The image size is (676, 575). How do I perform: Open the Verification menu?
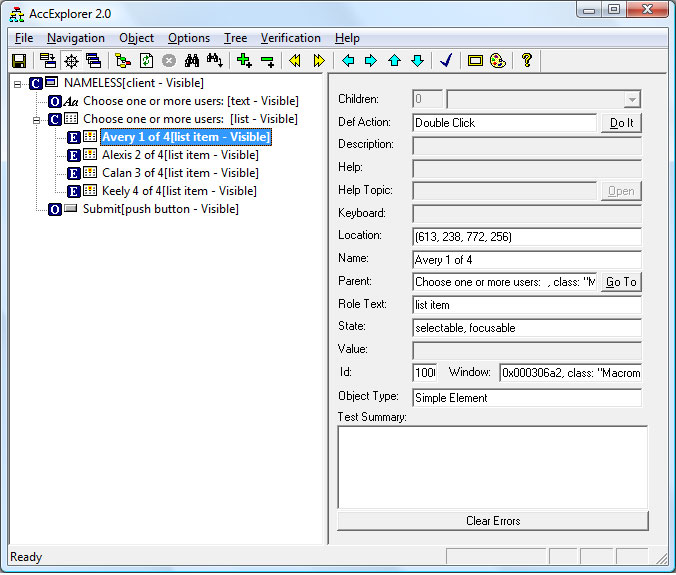[291, 38]
